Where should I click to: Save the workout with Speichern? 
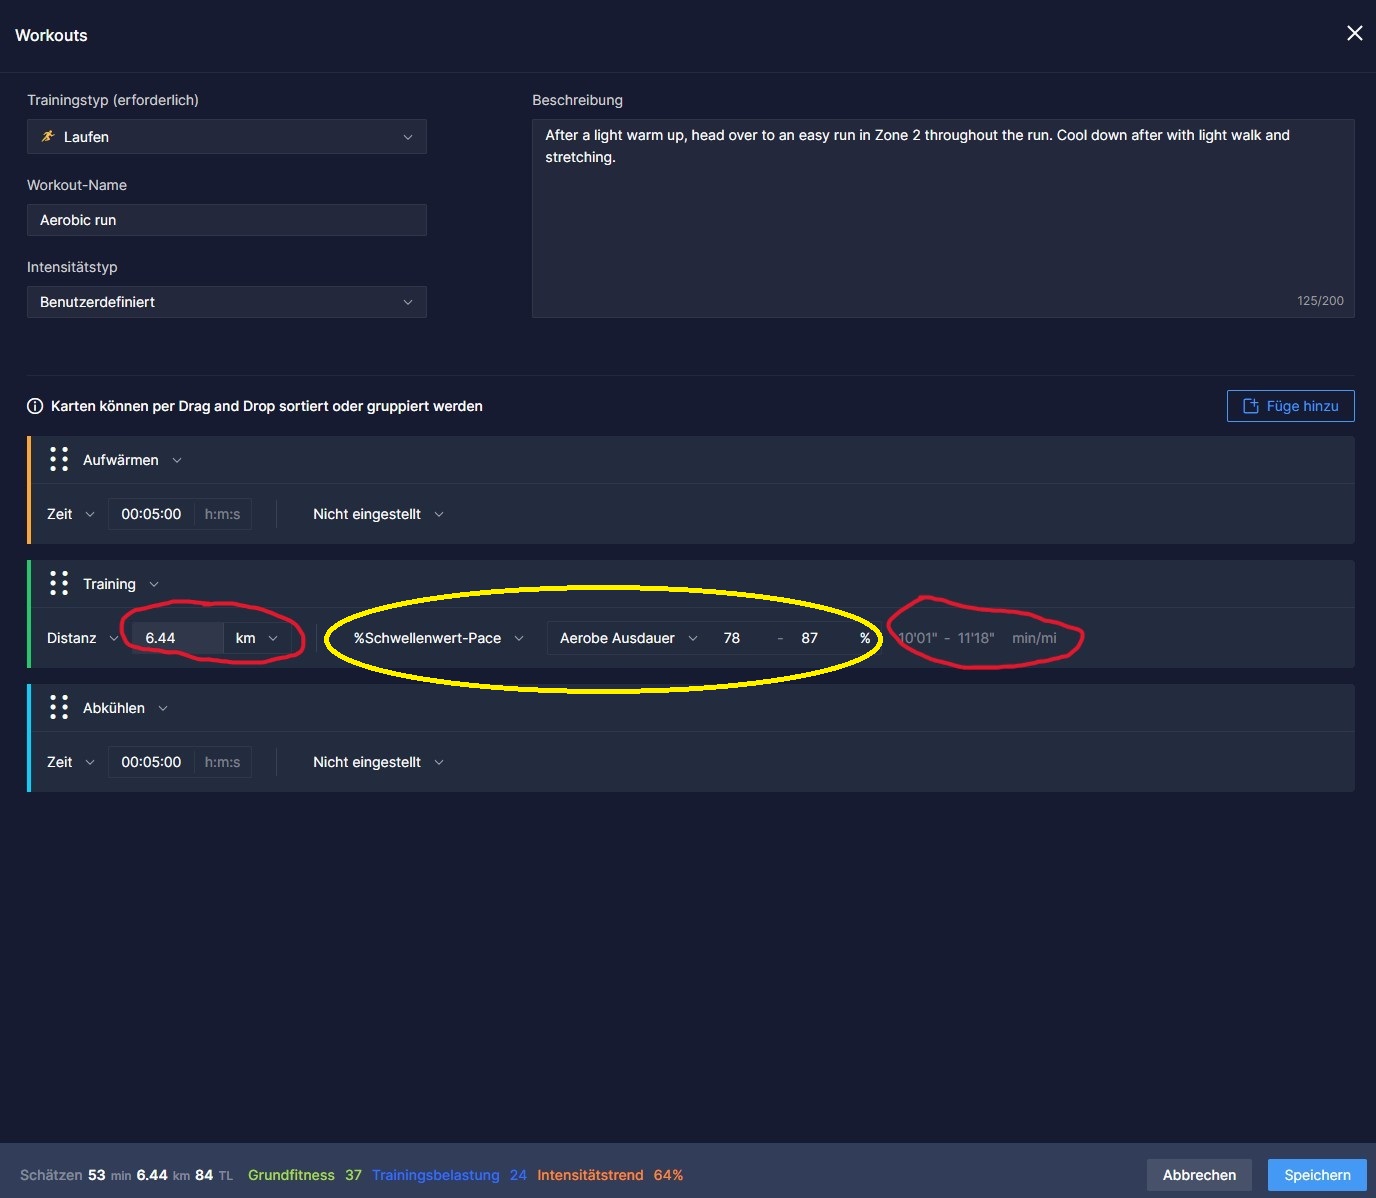(1316, 1175)
